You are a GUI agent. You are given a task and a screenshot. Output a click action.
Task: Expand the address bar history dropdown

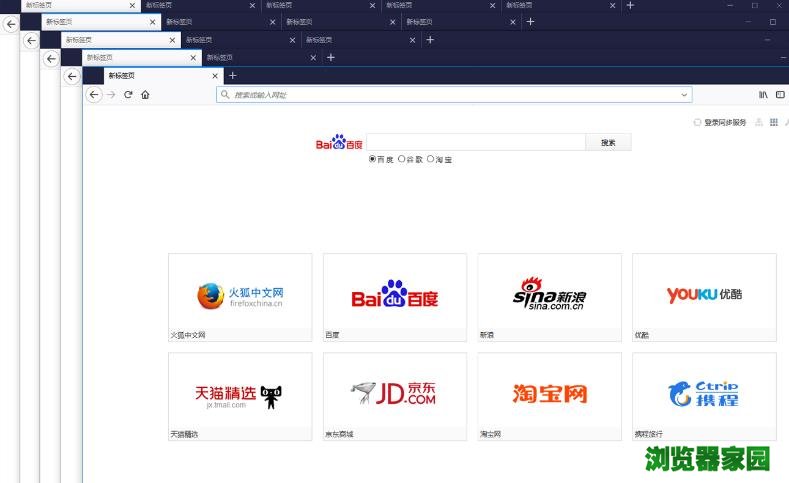[x=684, y=95]
